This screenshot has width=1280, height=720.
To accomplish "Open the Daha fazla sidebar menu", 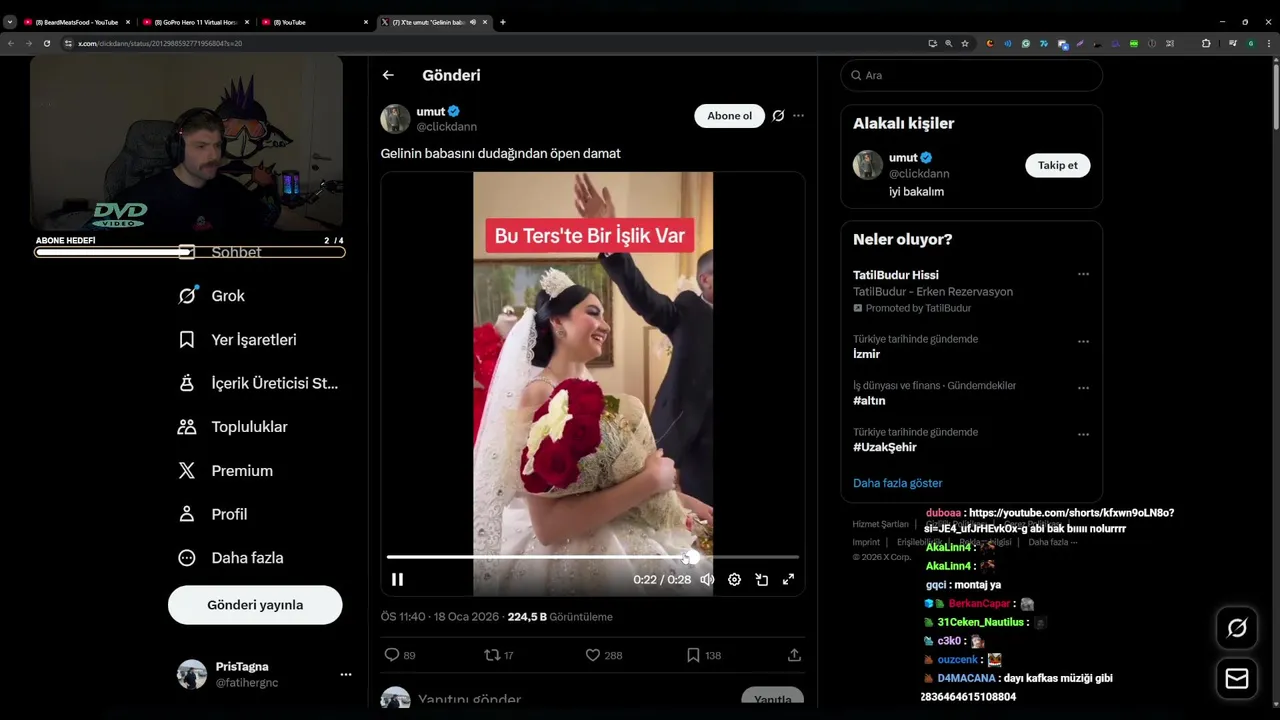I will tap(230, 558).
